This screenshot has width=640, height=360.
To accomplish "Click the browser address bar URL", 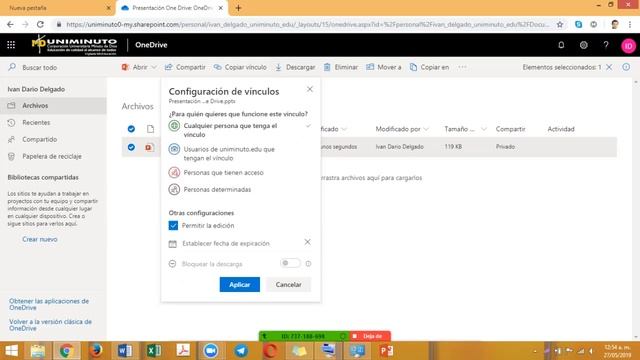I will coord(308,24).
